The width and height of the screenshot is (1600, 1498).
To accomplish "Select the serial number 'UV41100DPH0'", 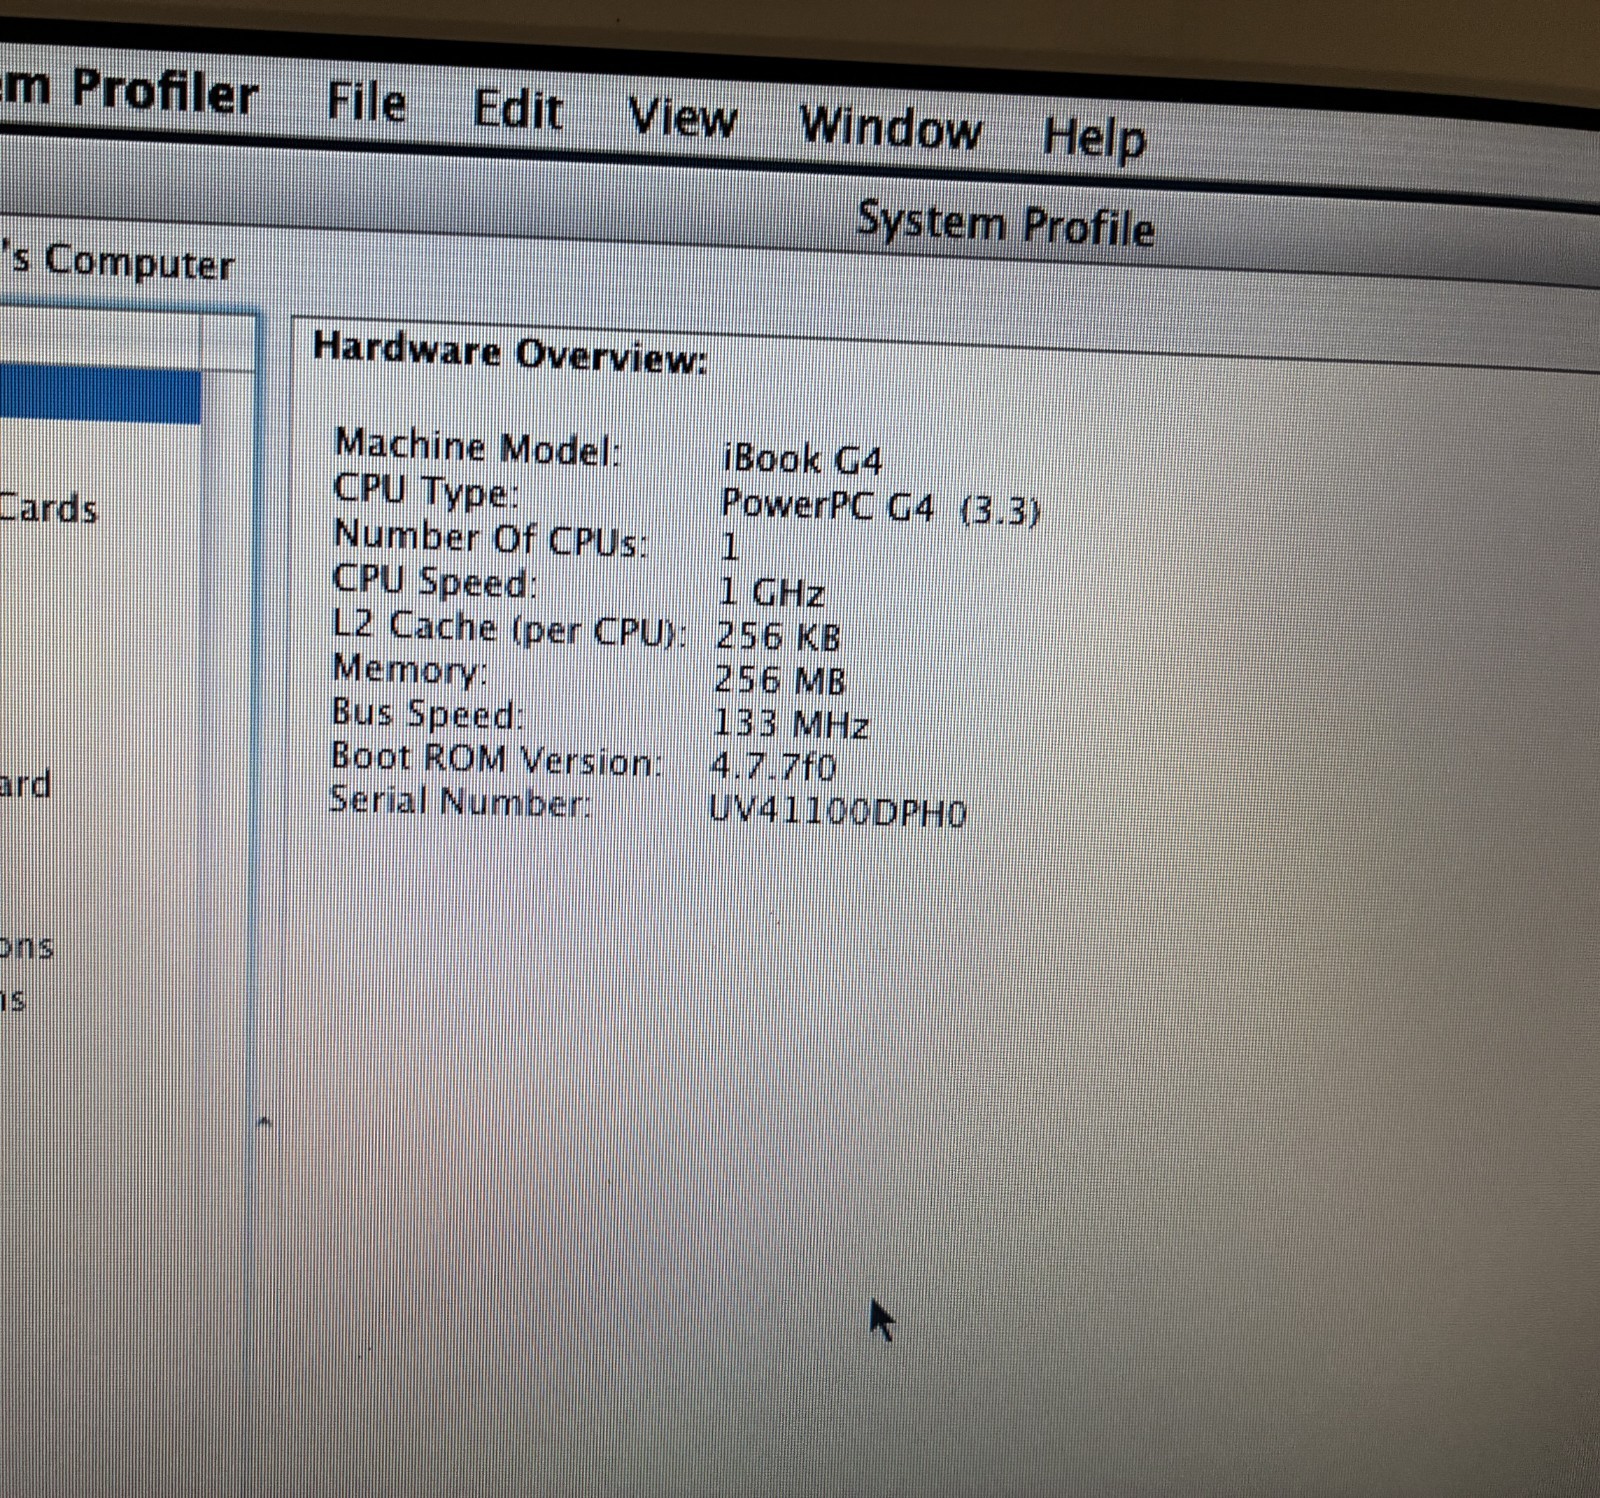I will tap(838, 811).
